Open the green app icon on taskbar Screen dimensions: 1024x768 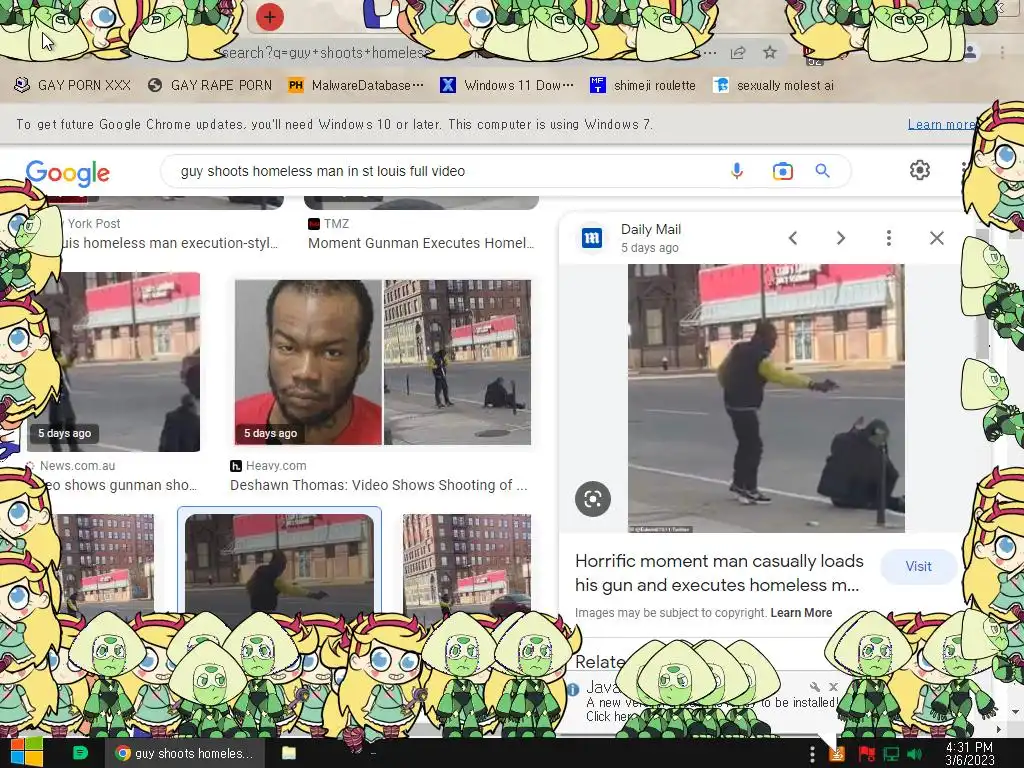pyautogui.click(x=80, y=753)
